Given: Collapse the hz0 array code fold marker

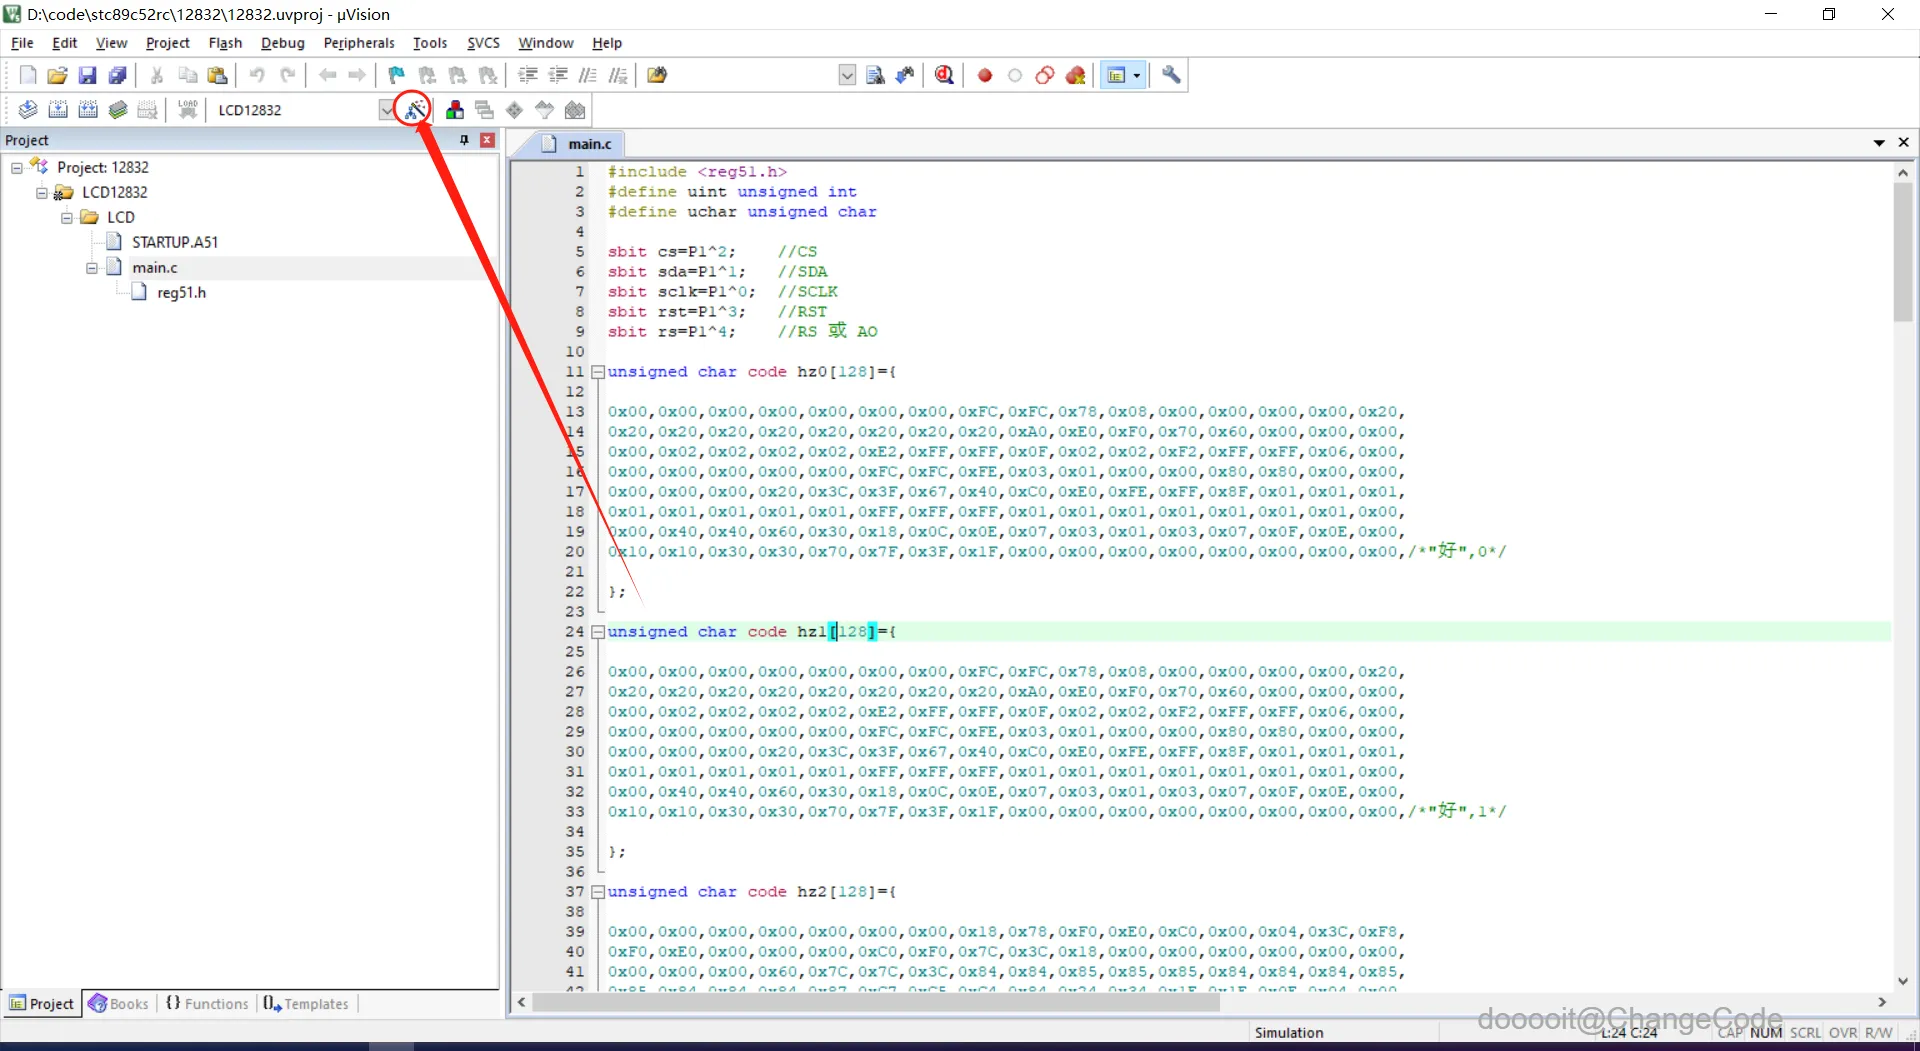Looking at the screenshot, I should tap(597, 372).
